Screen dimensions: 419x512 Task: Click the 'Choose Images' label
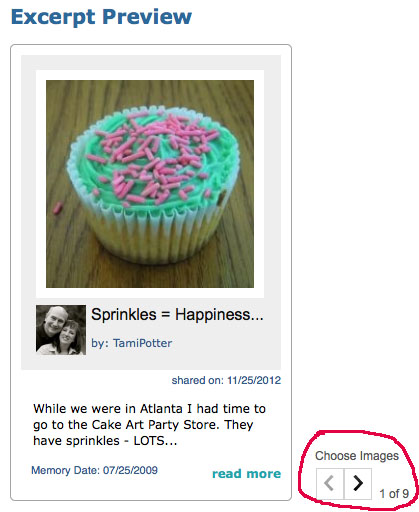tap(357, 456)
